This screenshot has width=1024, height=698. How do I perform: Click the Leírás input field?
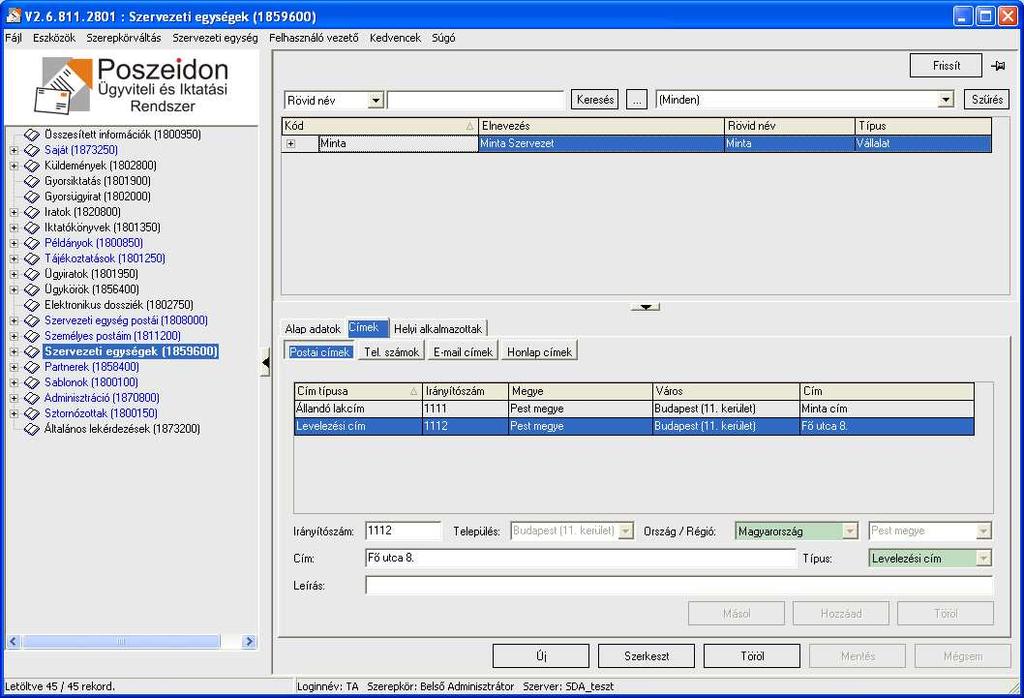(x=679, y=586)
